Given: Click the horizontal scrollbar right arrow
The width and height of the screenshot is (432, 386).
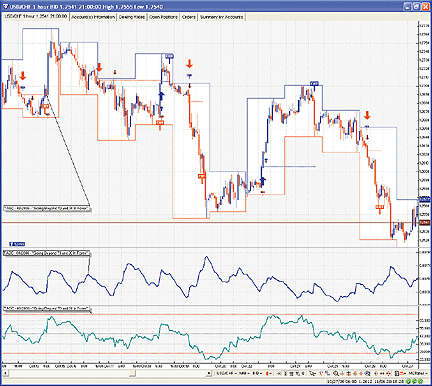Looking at the screenshot, I should click(209, 373).
